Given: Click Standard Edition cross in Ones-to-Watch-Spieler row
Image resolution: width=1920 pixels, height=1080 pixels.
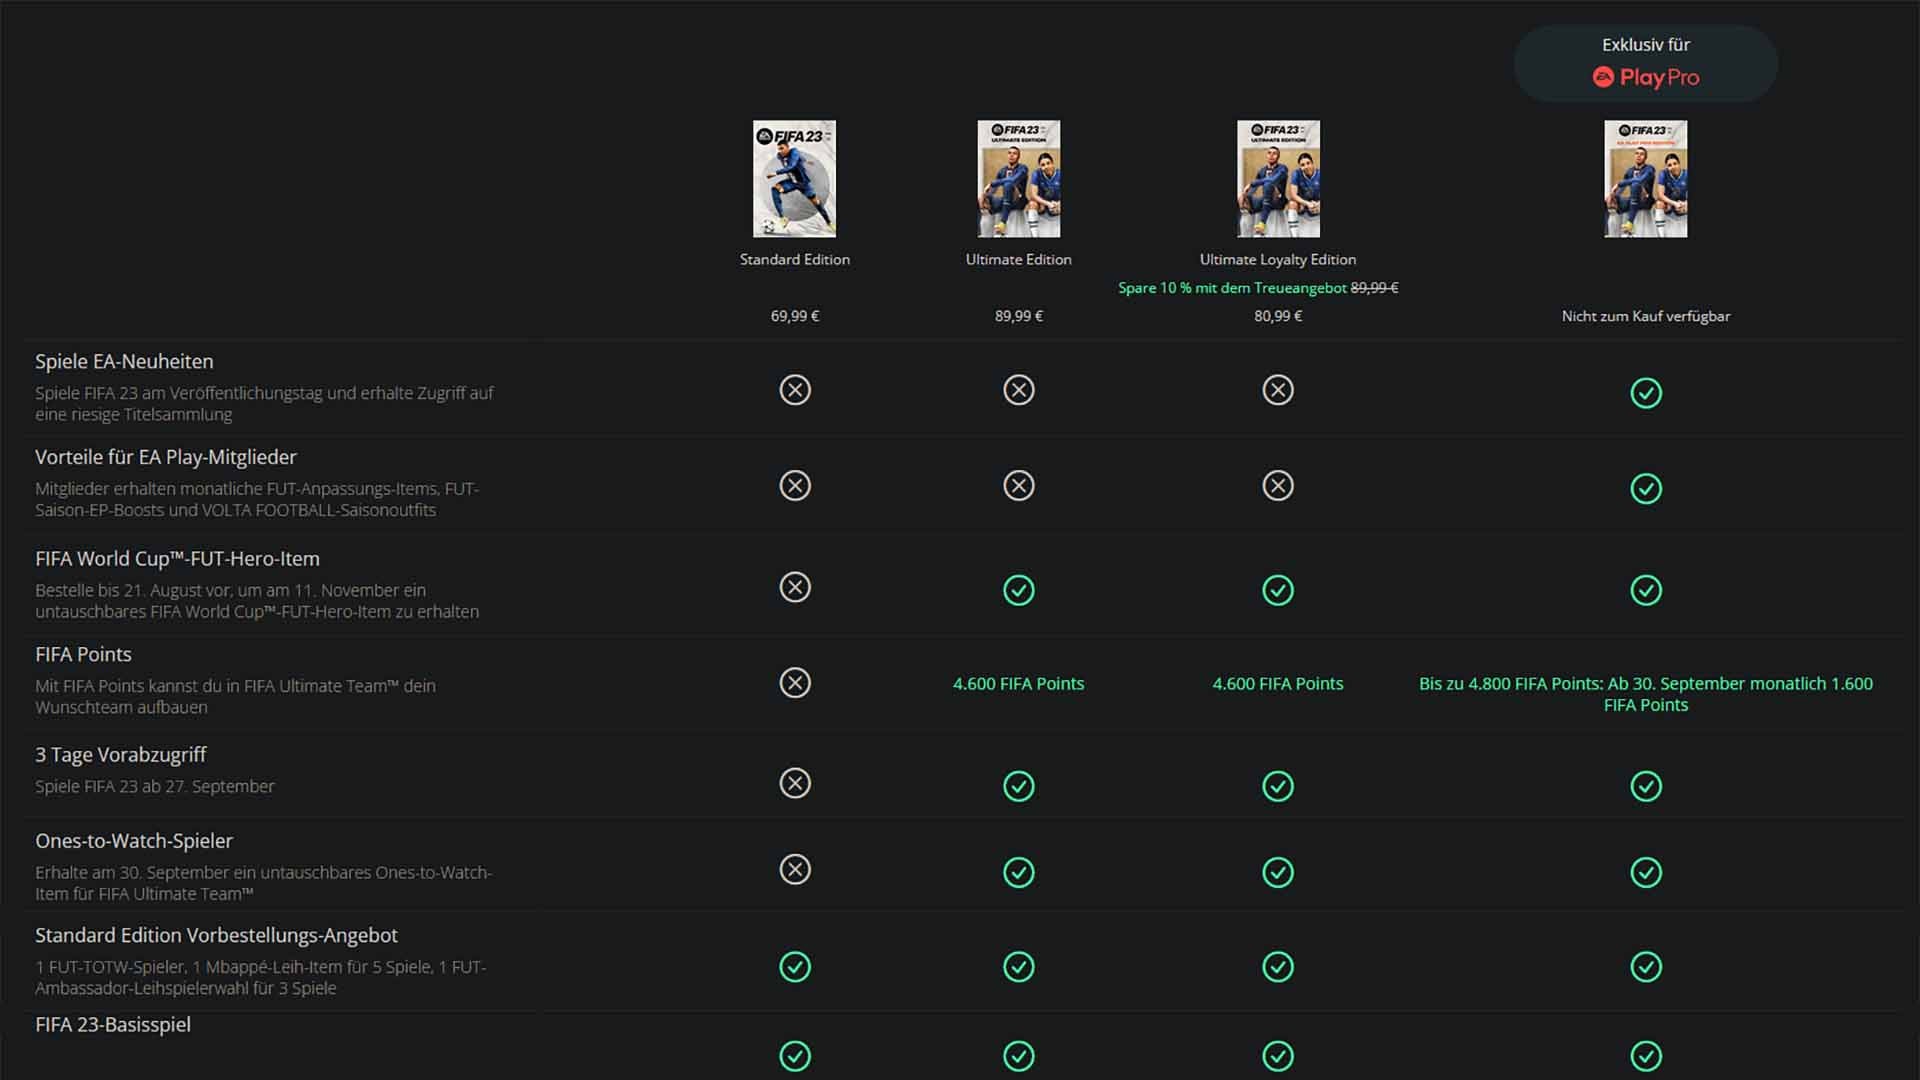Looking at the screenshot, I should point(795,869).
